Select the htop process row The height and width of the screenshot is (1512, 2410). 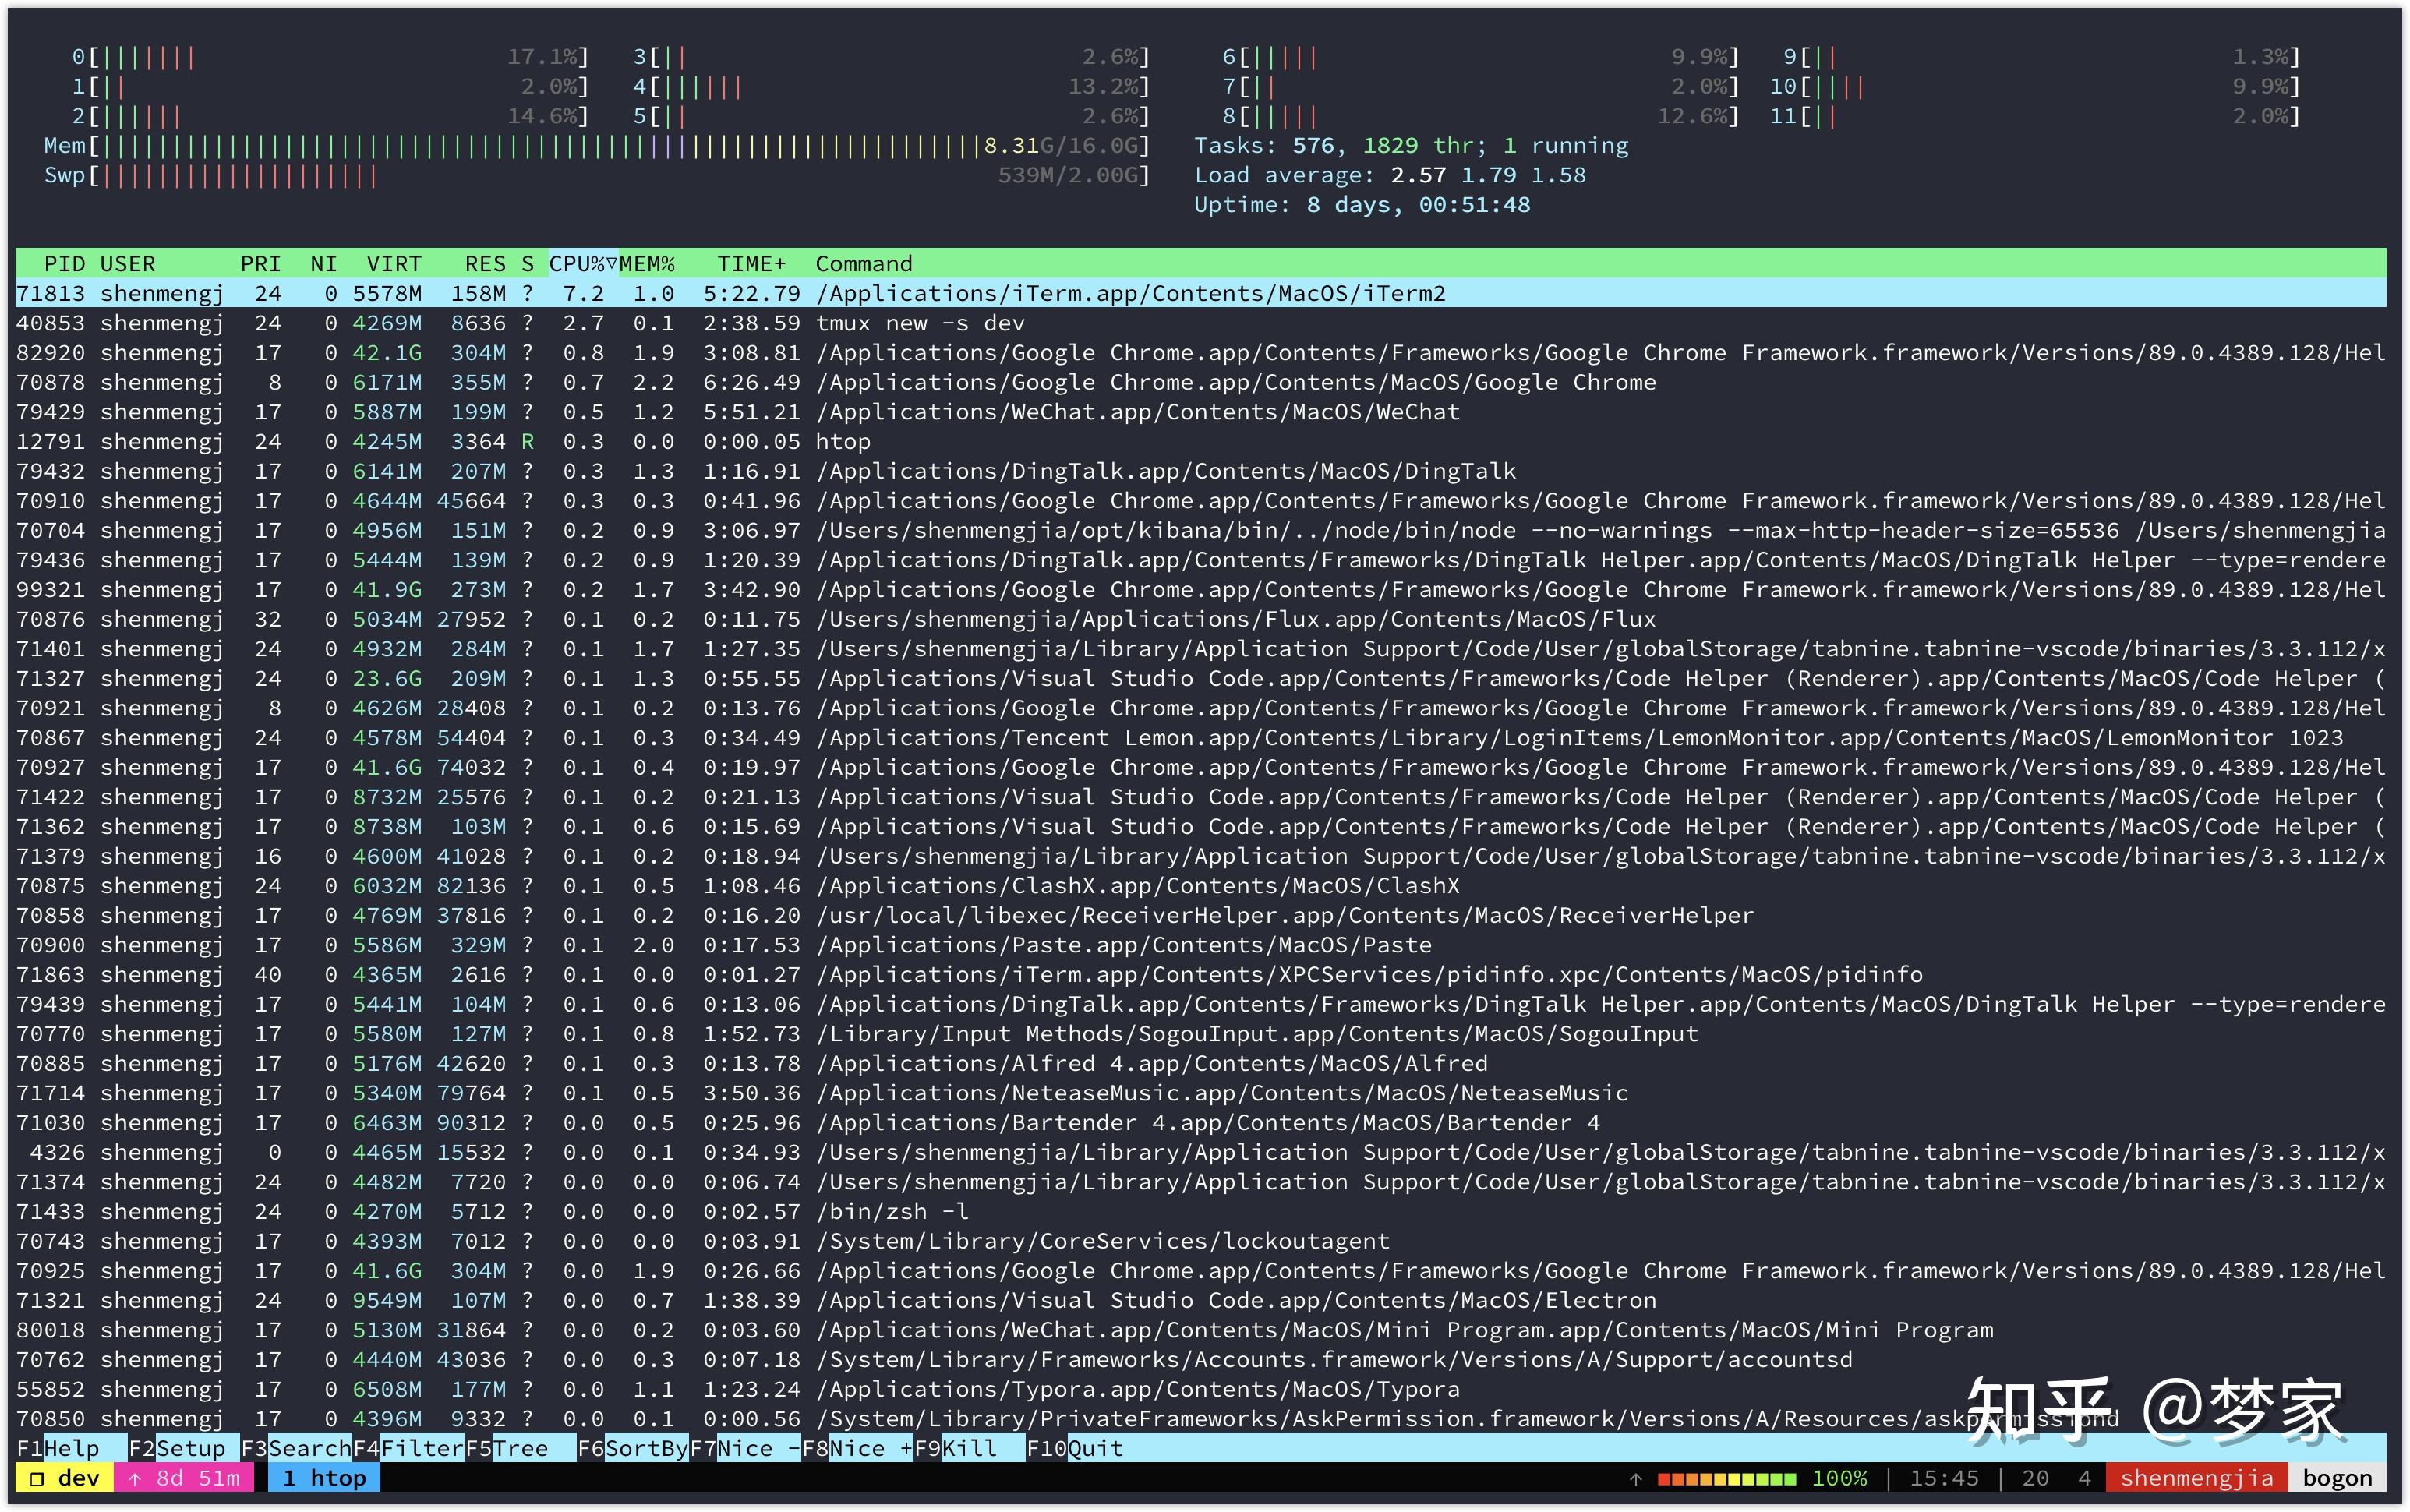842,442
